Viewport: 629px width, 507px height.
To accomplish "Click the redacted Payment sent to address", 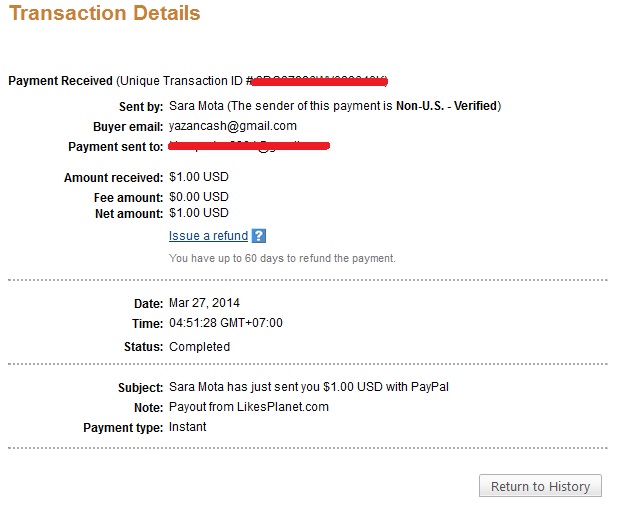I will (250, 147).
